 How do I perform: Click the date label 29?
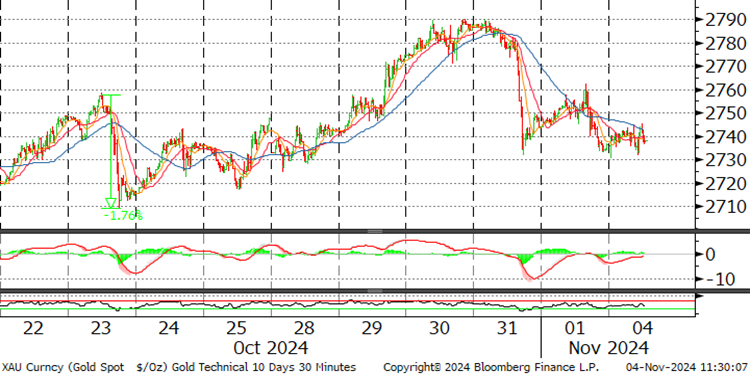(x=371, y=329)
